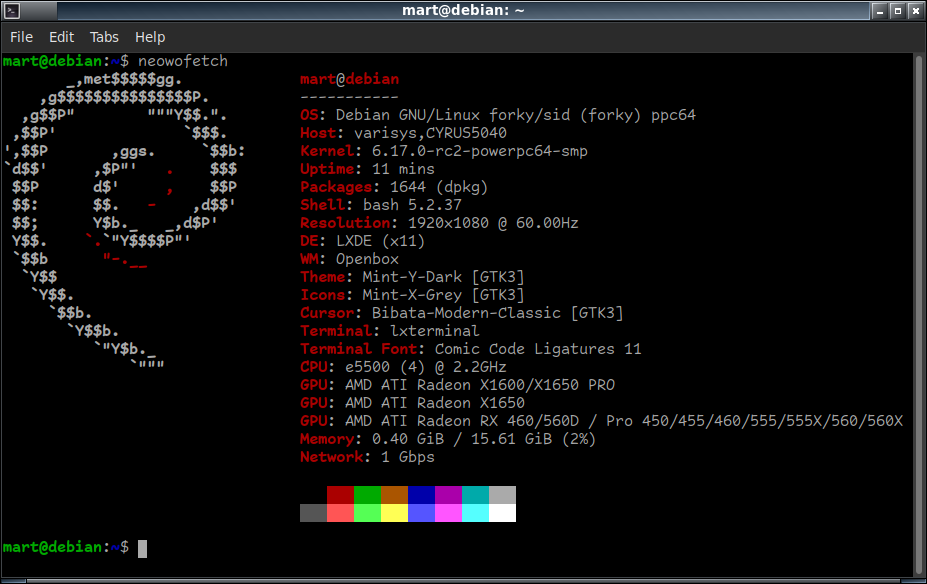927x584 pixels.
Task: Open the terminal window menu icon
Action: coord(11,11)
